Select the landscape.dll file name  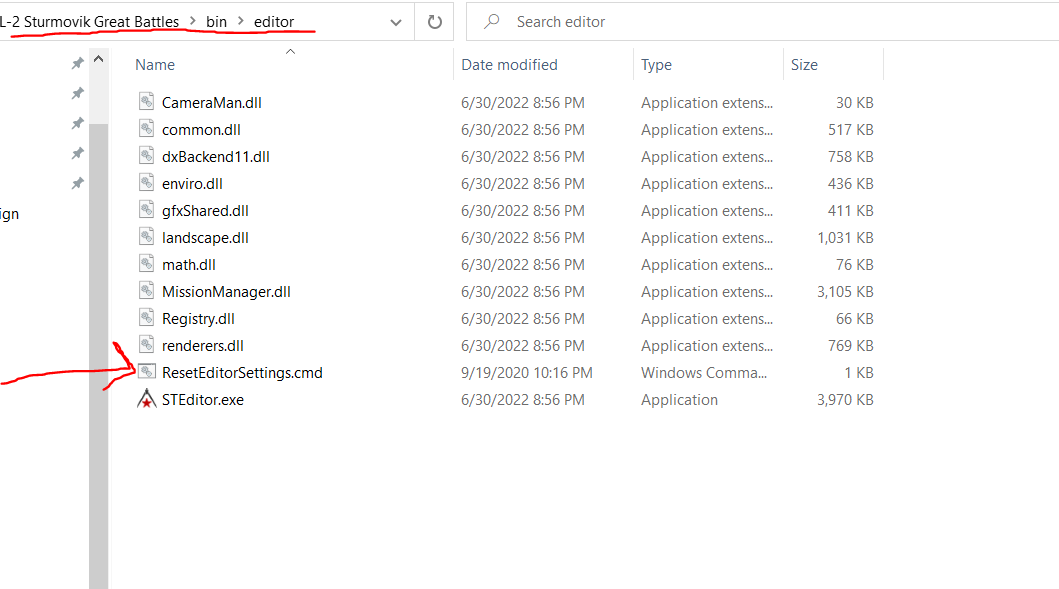(x=205, y=238)
